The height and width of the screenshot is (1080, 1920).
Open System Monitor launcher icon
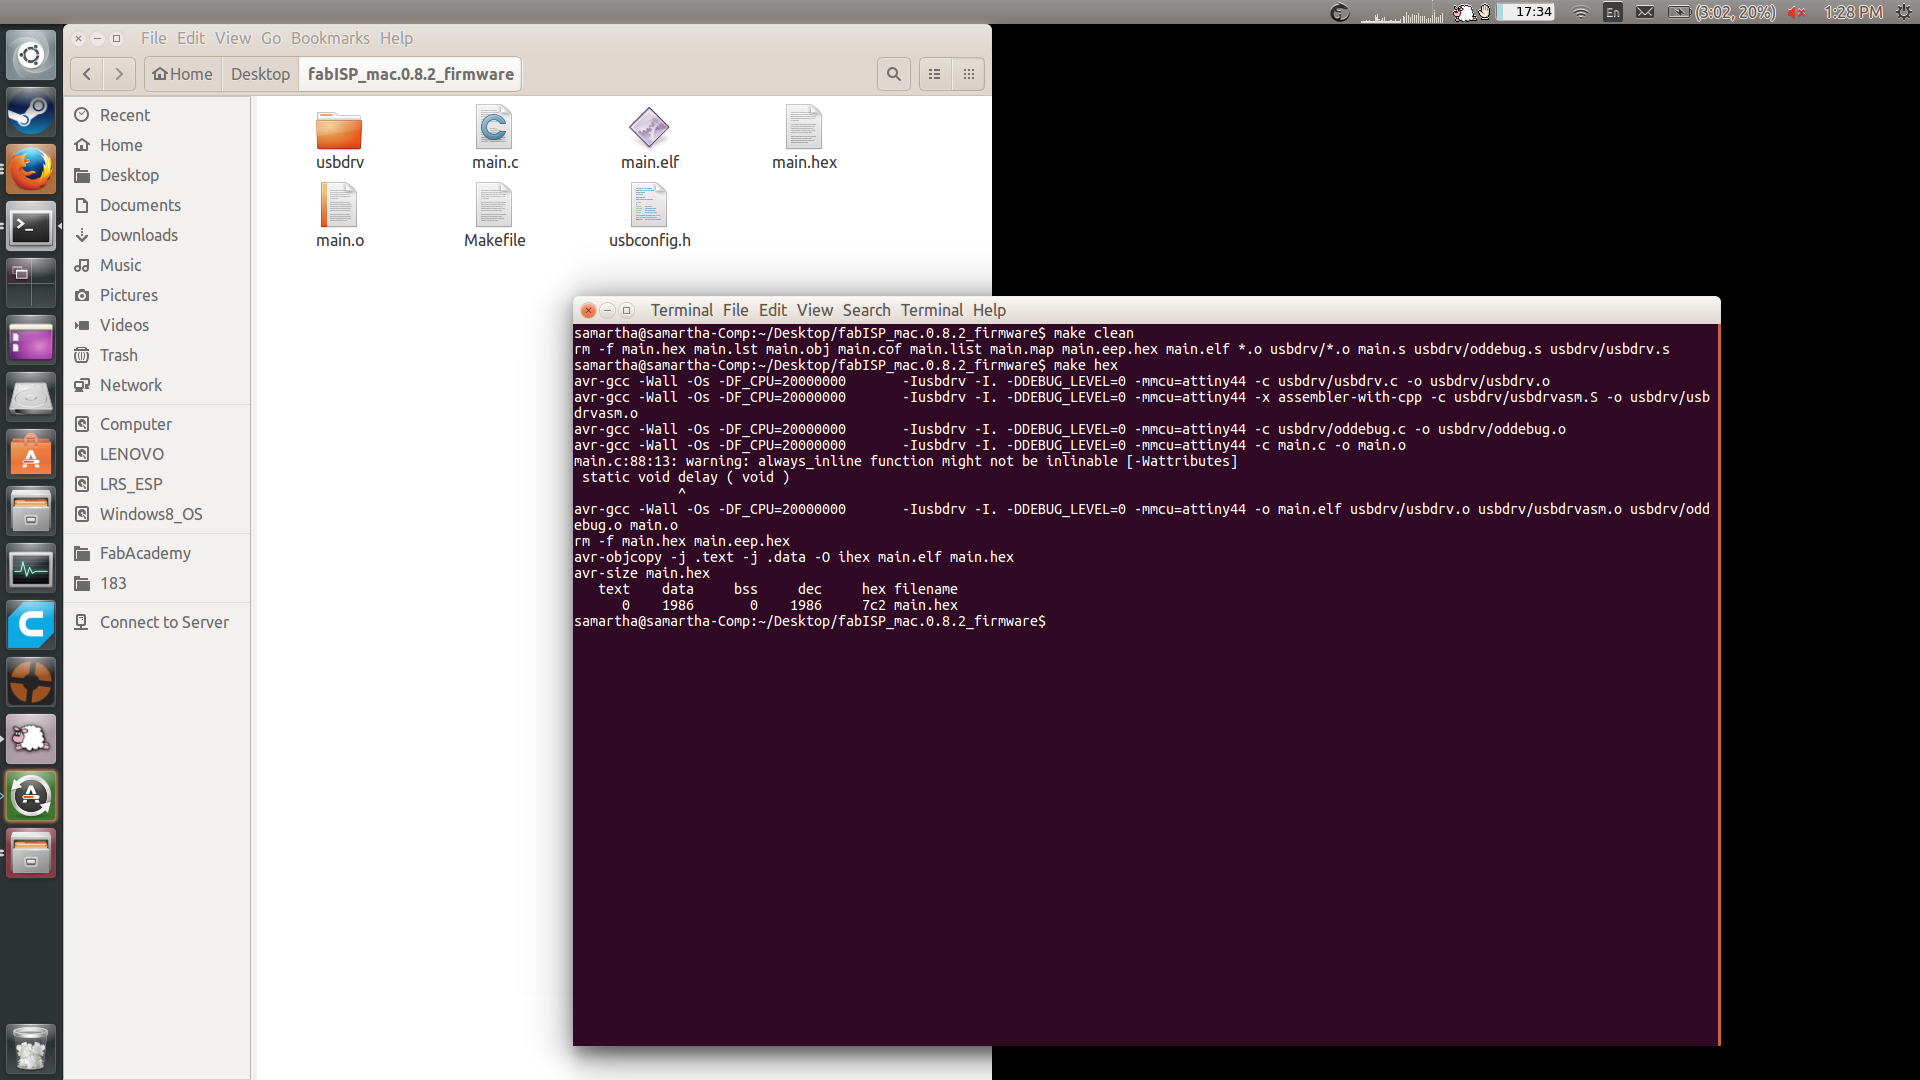pyautogui.click(x=31, y=570)
